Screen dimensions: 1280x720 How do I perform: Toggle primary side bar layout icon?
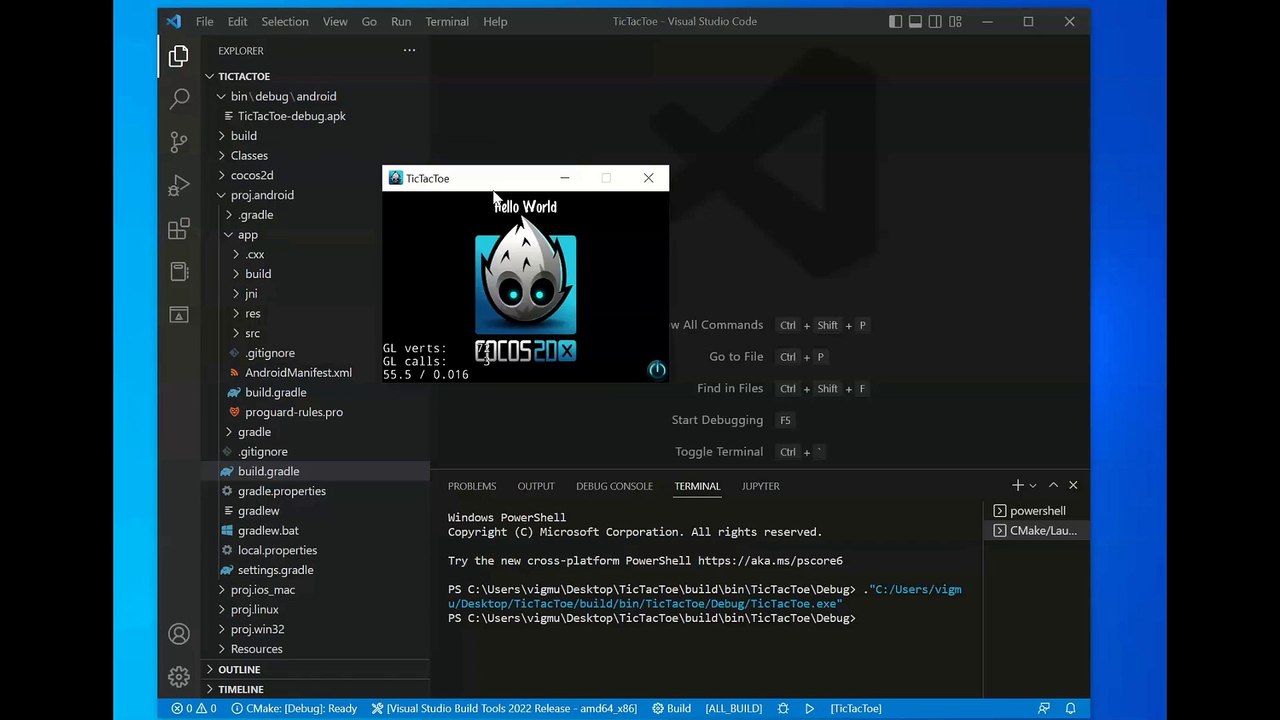pyautogui.click(x=895, y=21)
